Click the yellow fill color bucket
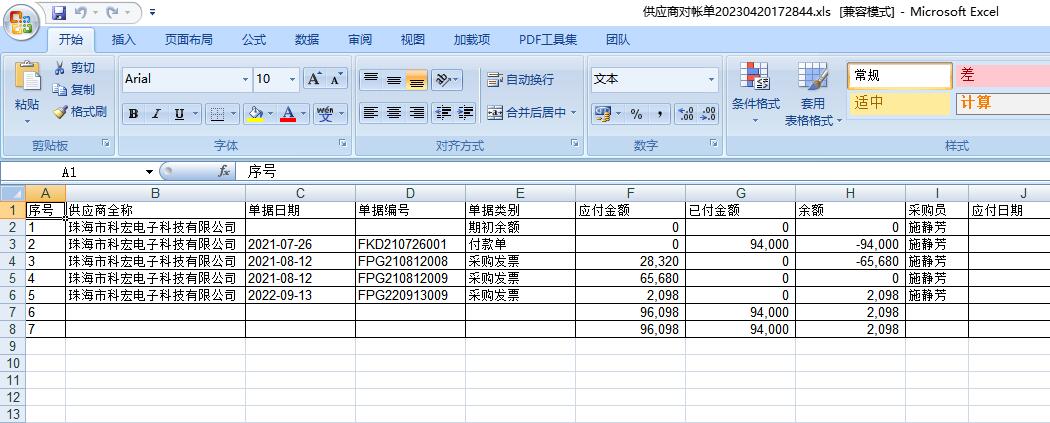 pos(255,114)
